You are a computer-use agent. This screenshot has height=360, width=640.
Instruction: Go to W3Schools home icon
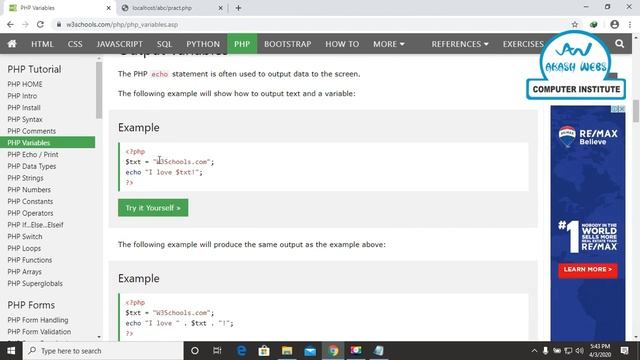pyautogui.click(x=12, y=44)
